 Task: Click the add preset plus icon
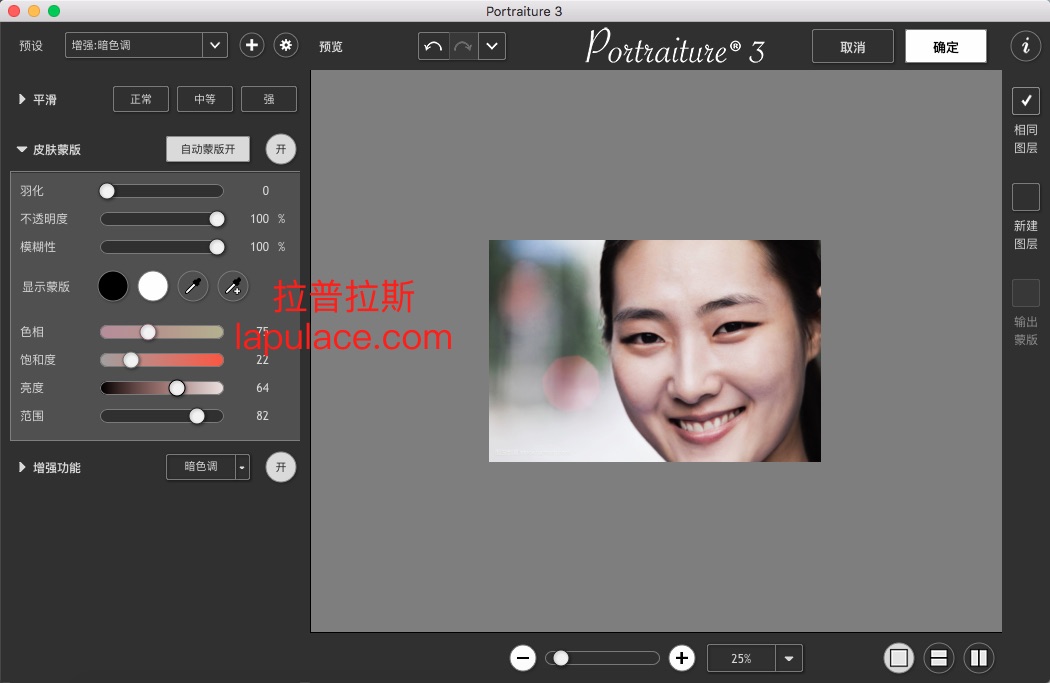tap(252, 45)
